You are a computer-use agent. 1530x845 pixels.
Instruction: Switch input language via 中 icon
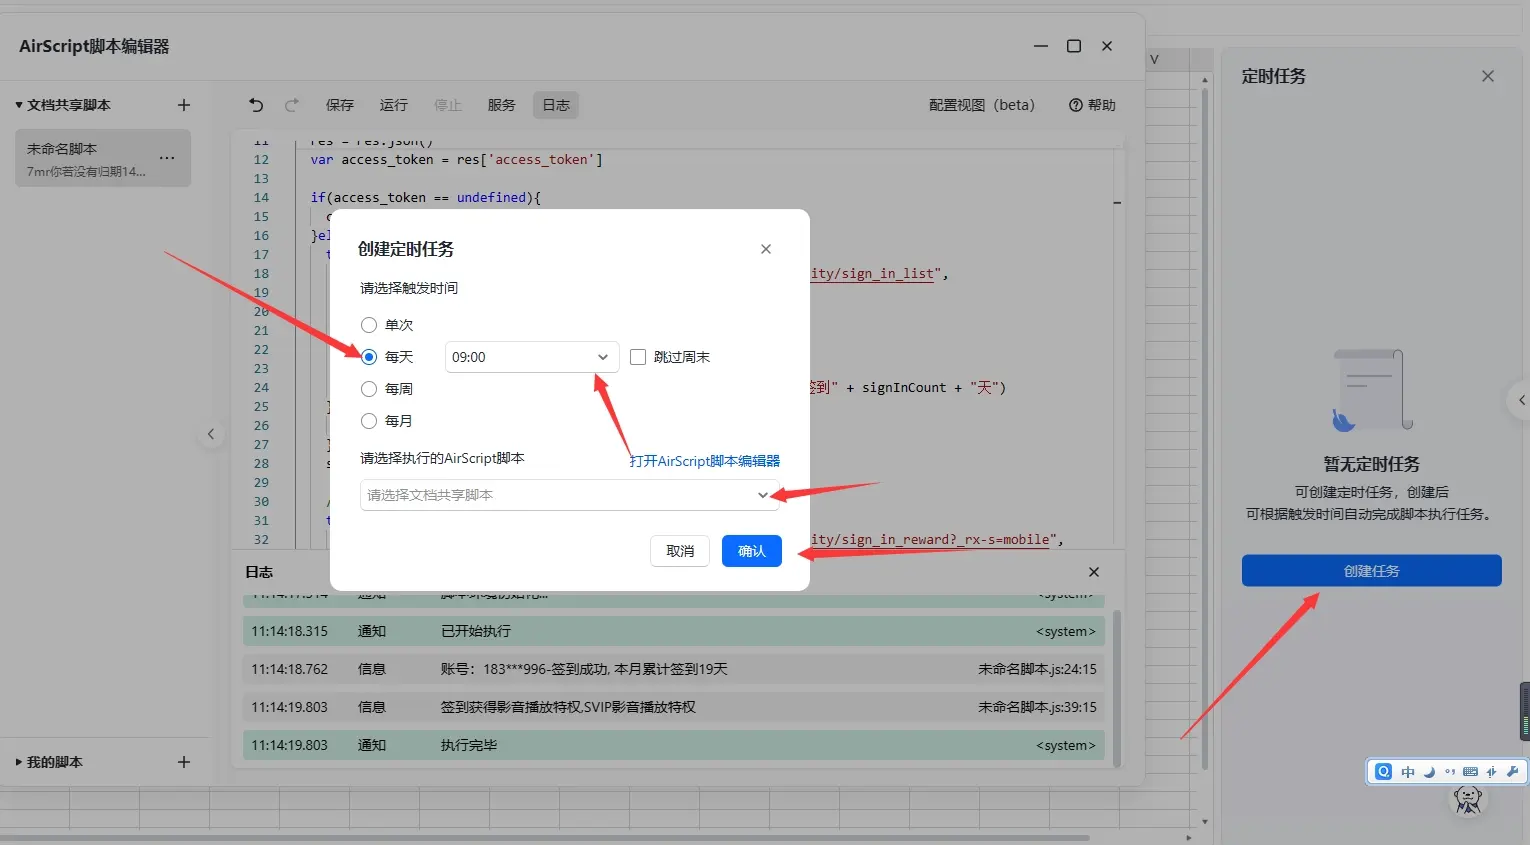click(1408, 772)
